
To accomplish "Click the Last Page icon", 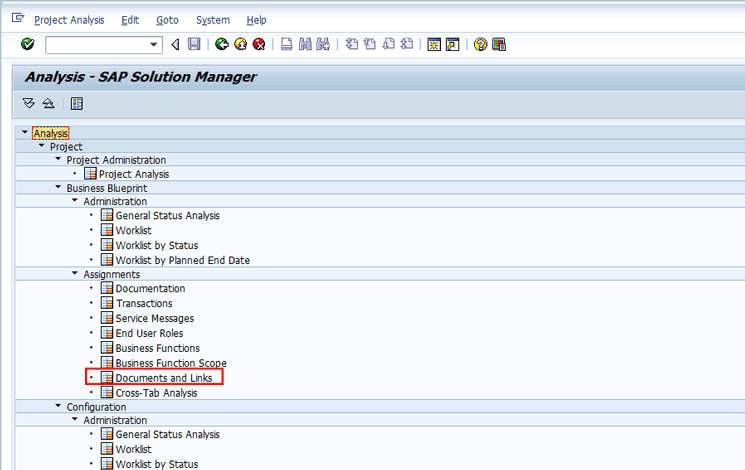I will click(407, 44).
